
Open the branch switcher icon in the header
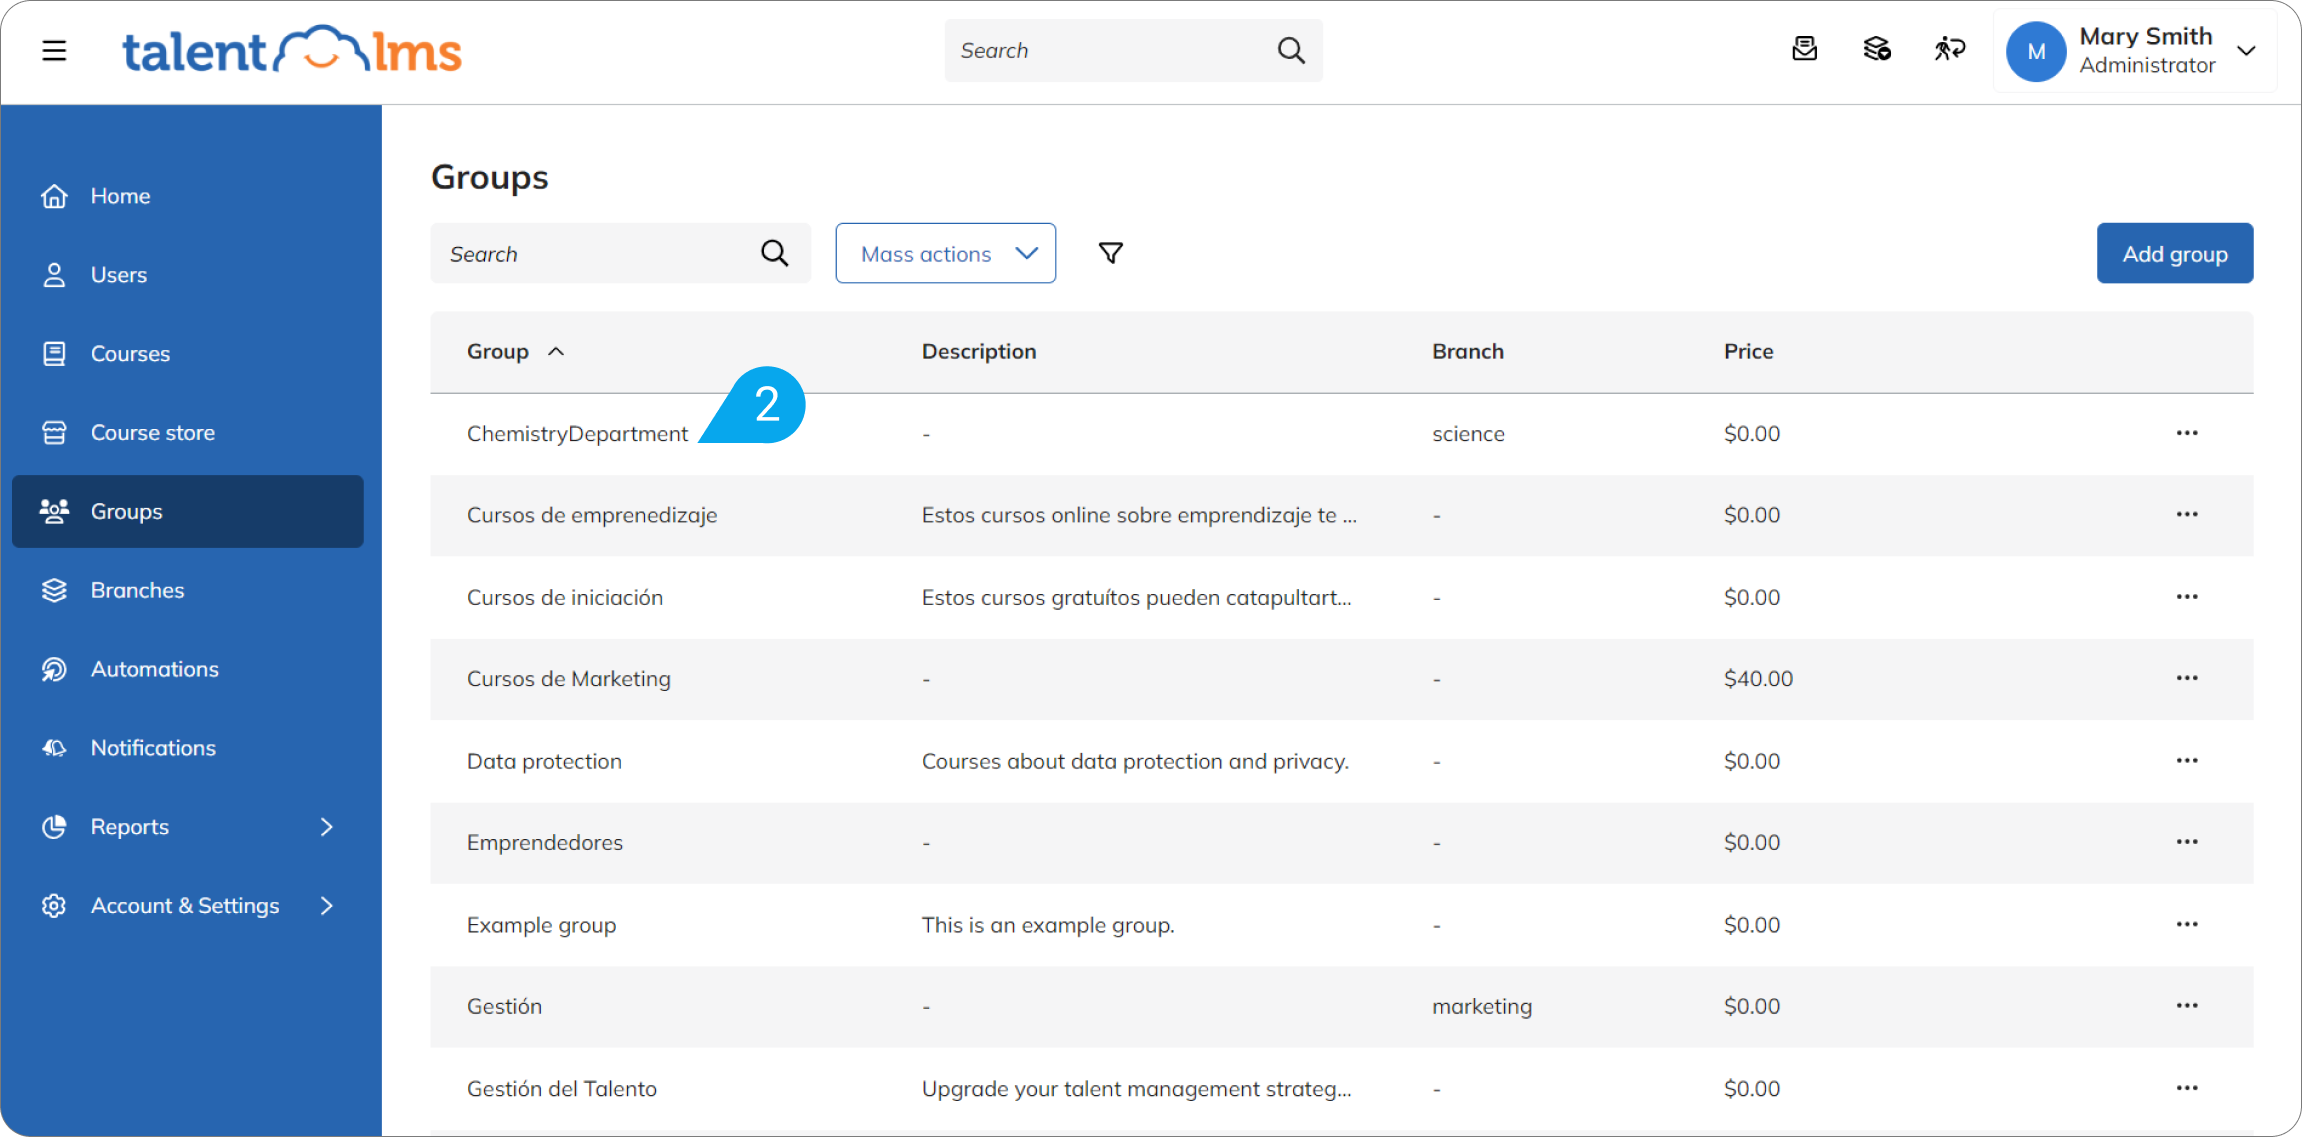tap(1877, 49)
